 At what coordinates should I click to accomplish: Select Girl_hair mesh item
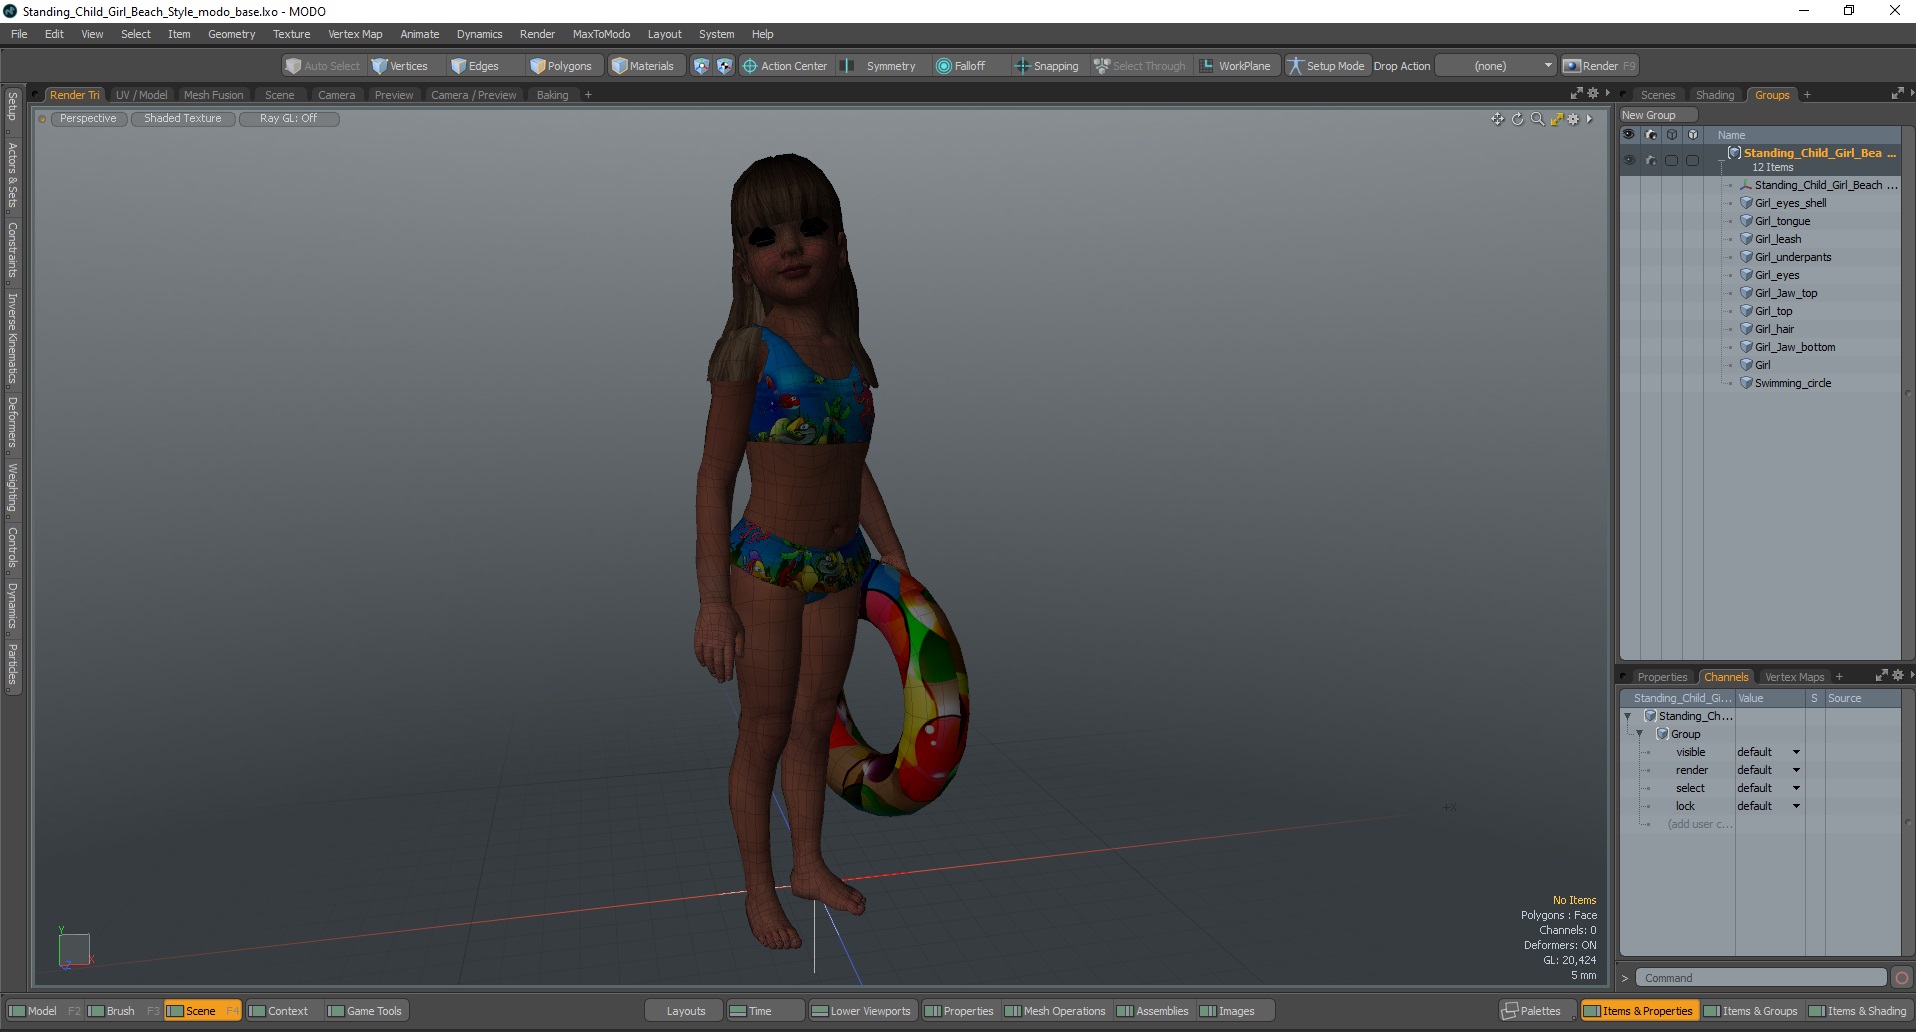click(x=1774, y=329)
